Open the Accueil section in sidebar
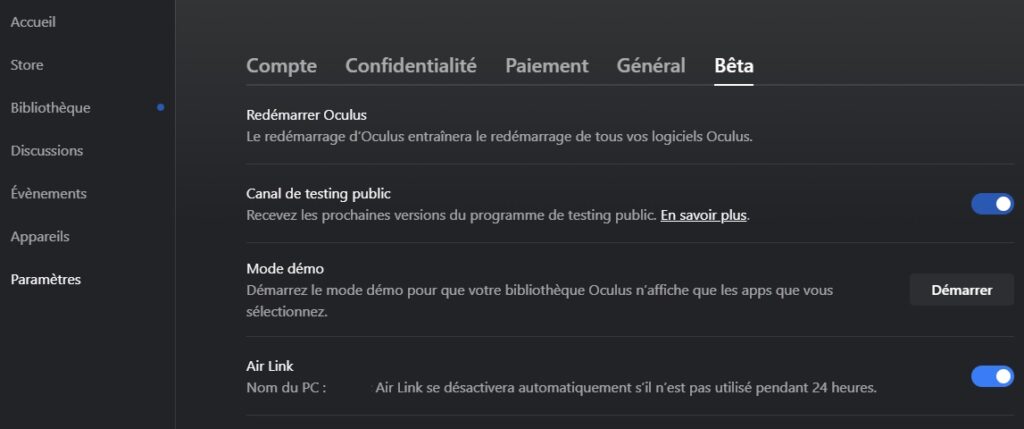This screenshot has width=1024, height=429. (x=33, y=22)
